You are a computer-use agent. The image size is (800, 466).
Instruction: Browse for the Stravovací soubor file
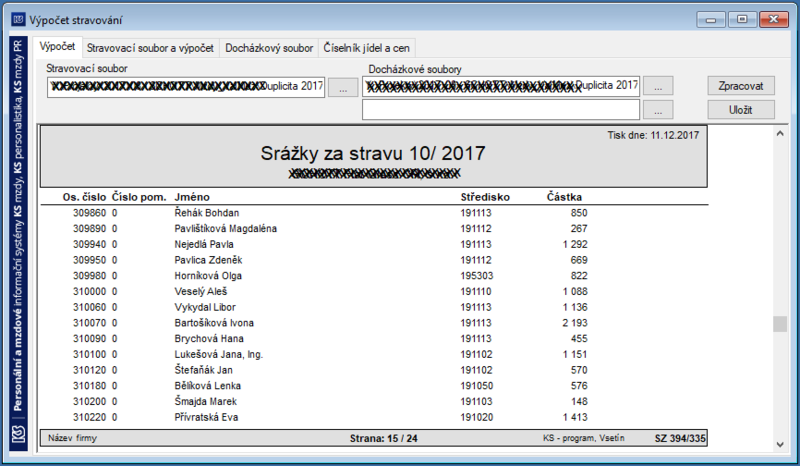click(343, 87)
